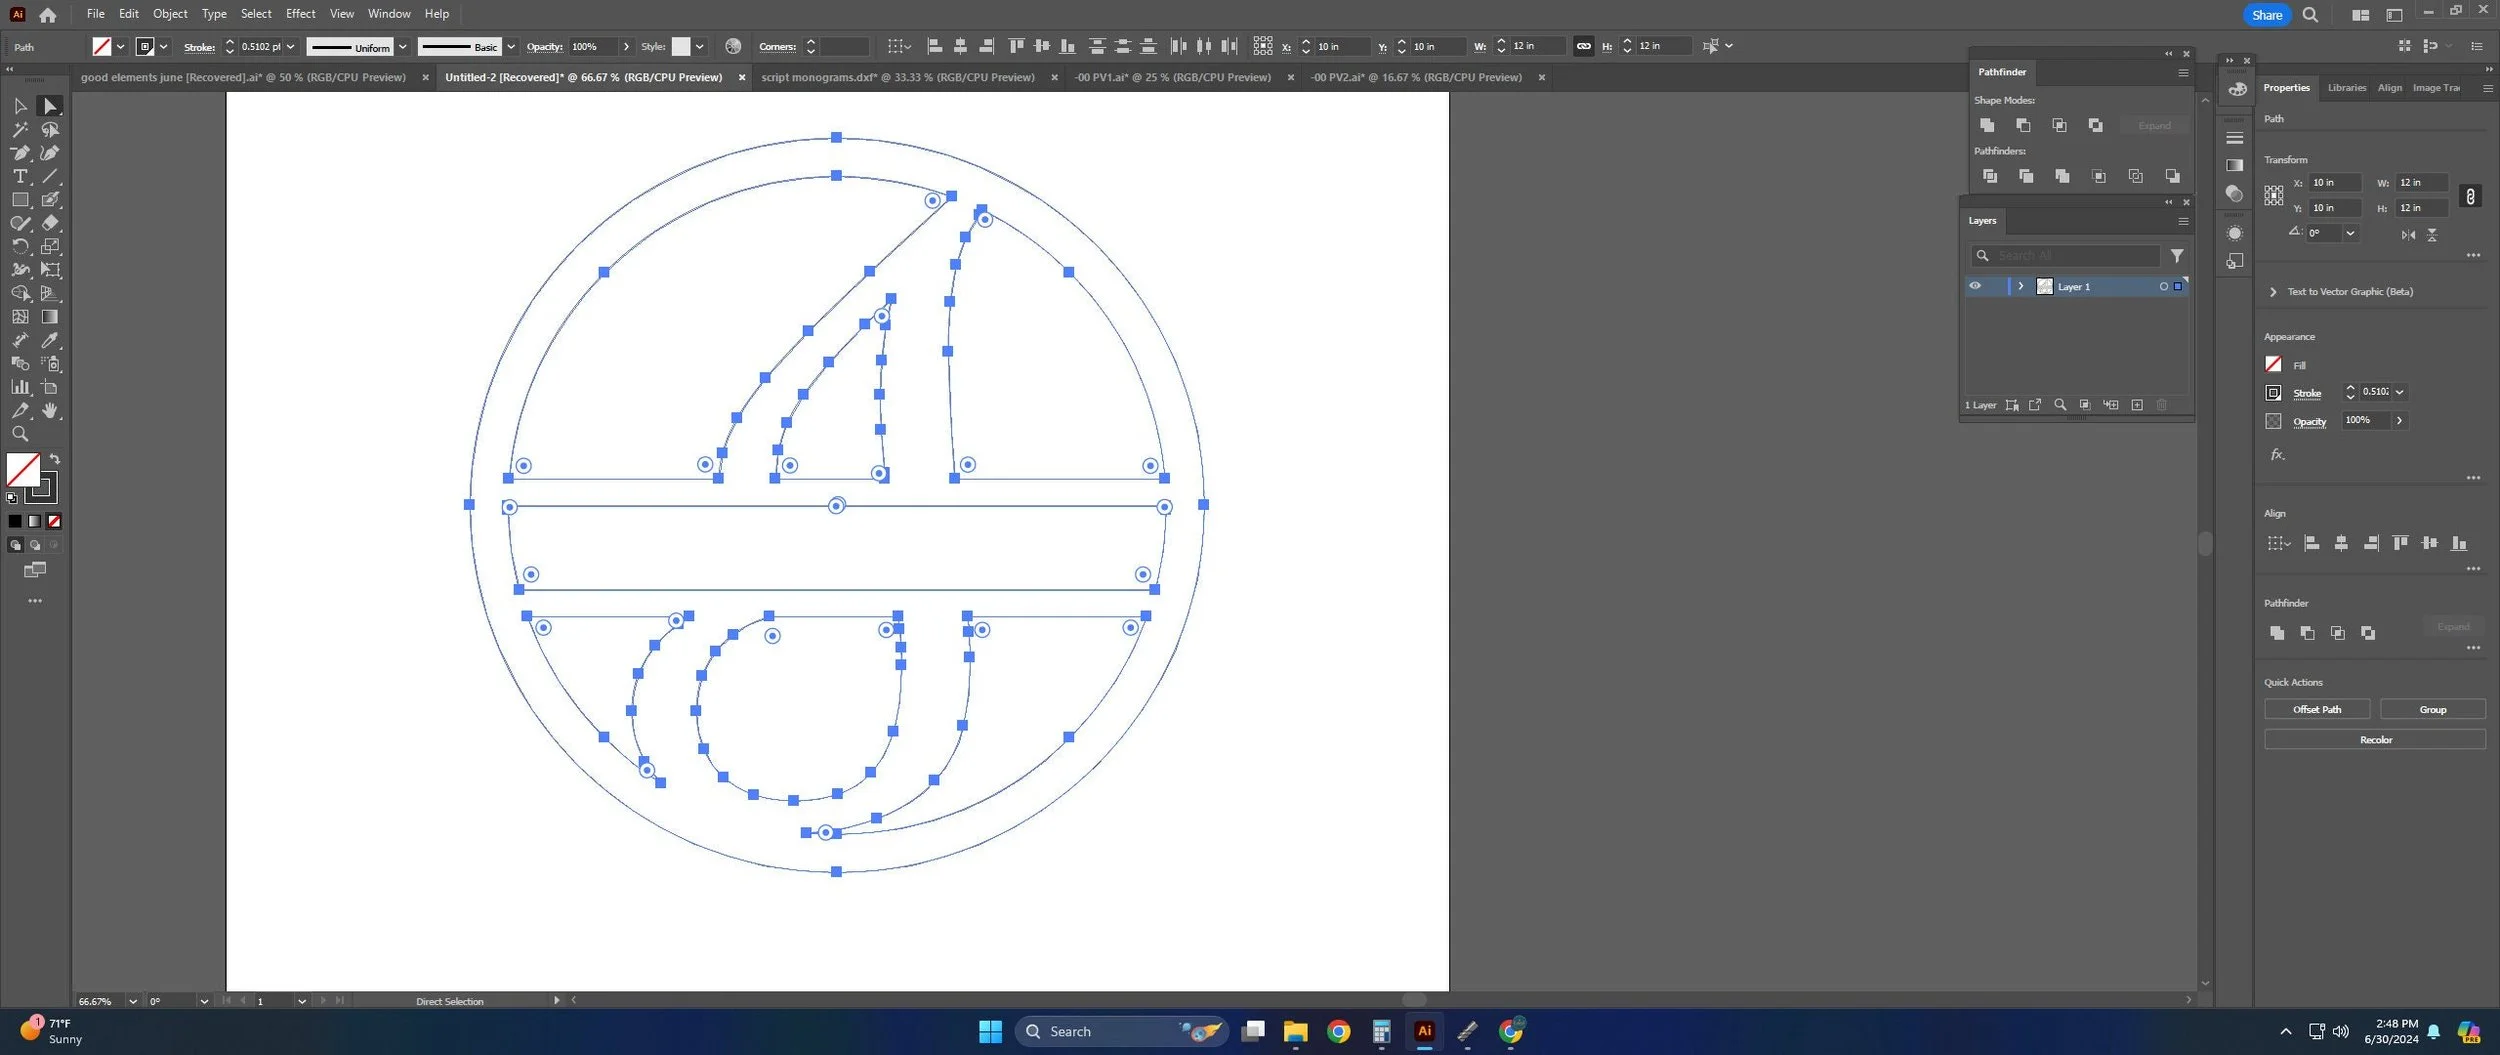This screenshot has width=2500, height=1055.
Task: Select the Curvature tool
Action: point(50,153)
